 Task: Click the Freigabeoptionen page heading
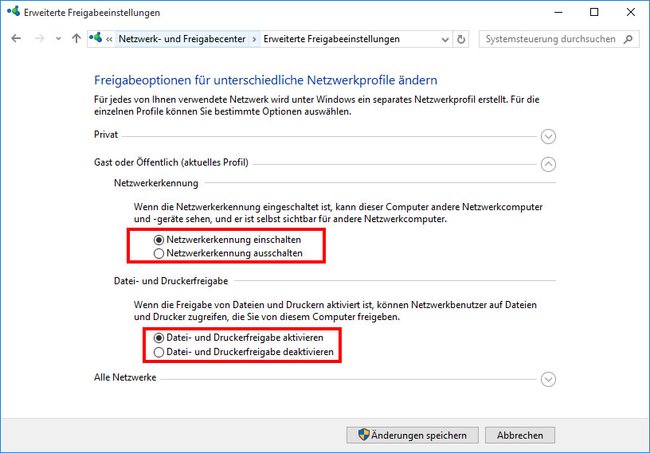(x=266, y=80)
